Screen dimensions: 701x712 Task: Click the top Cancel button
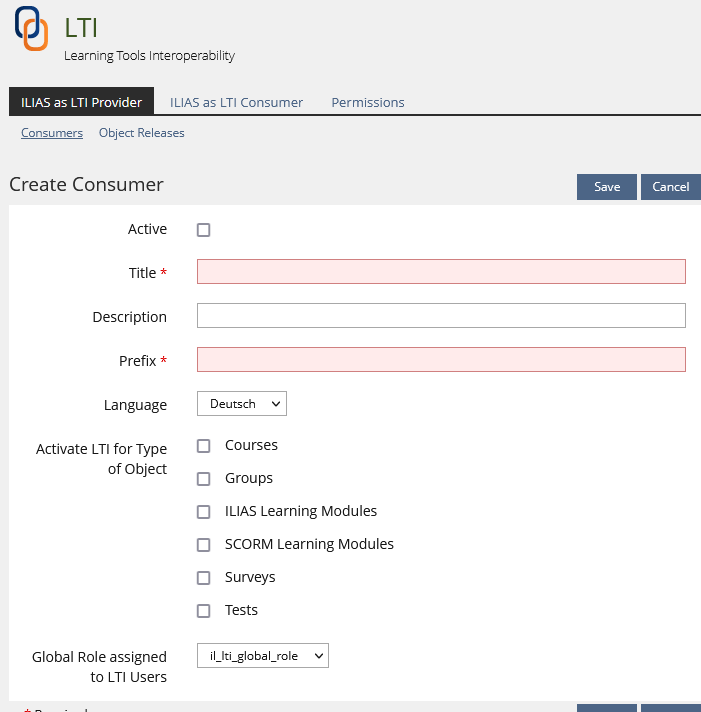point(670,187)
